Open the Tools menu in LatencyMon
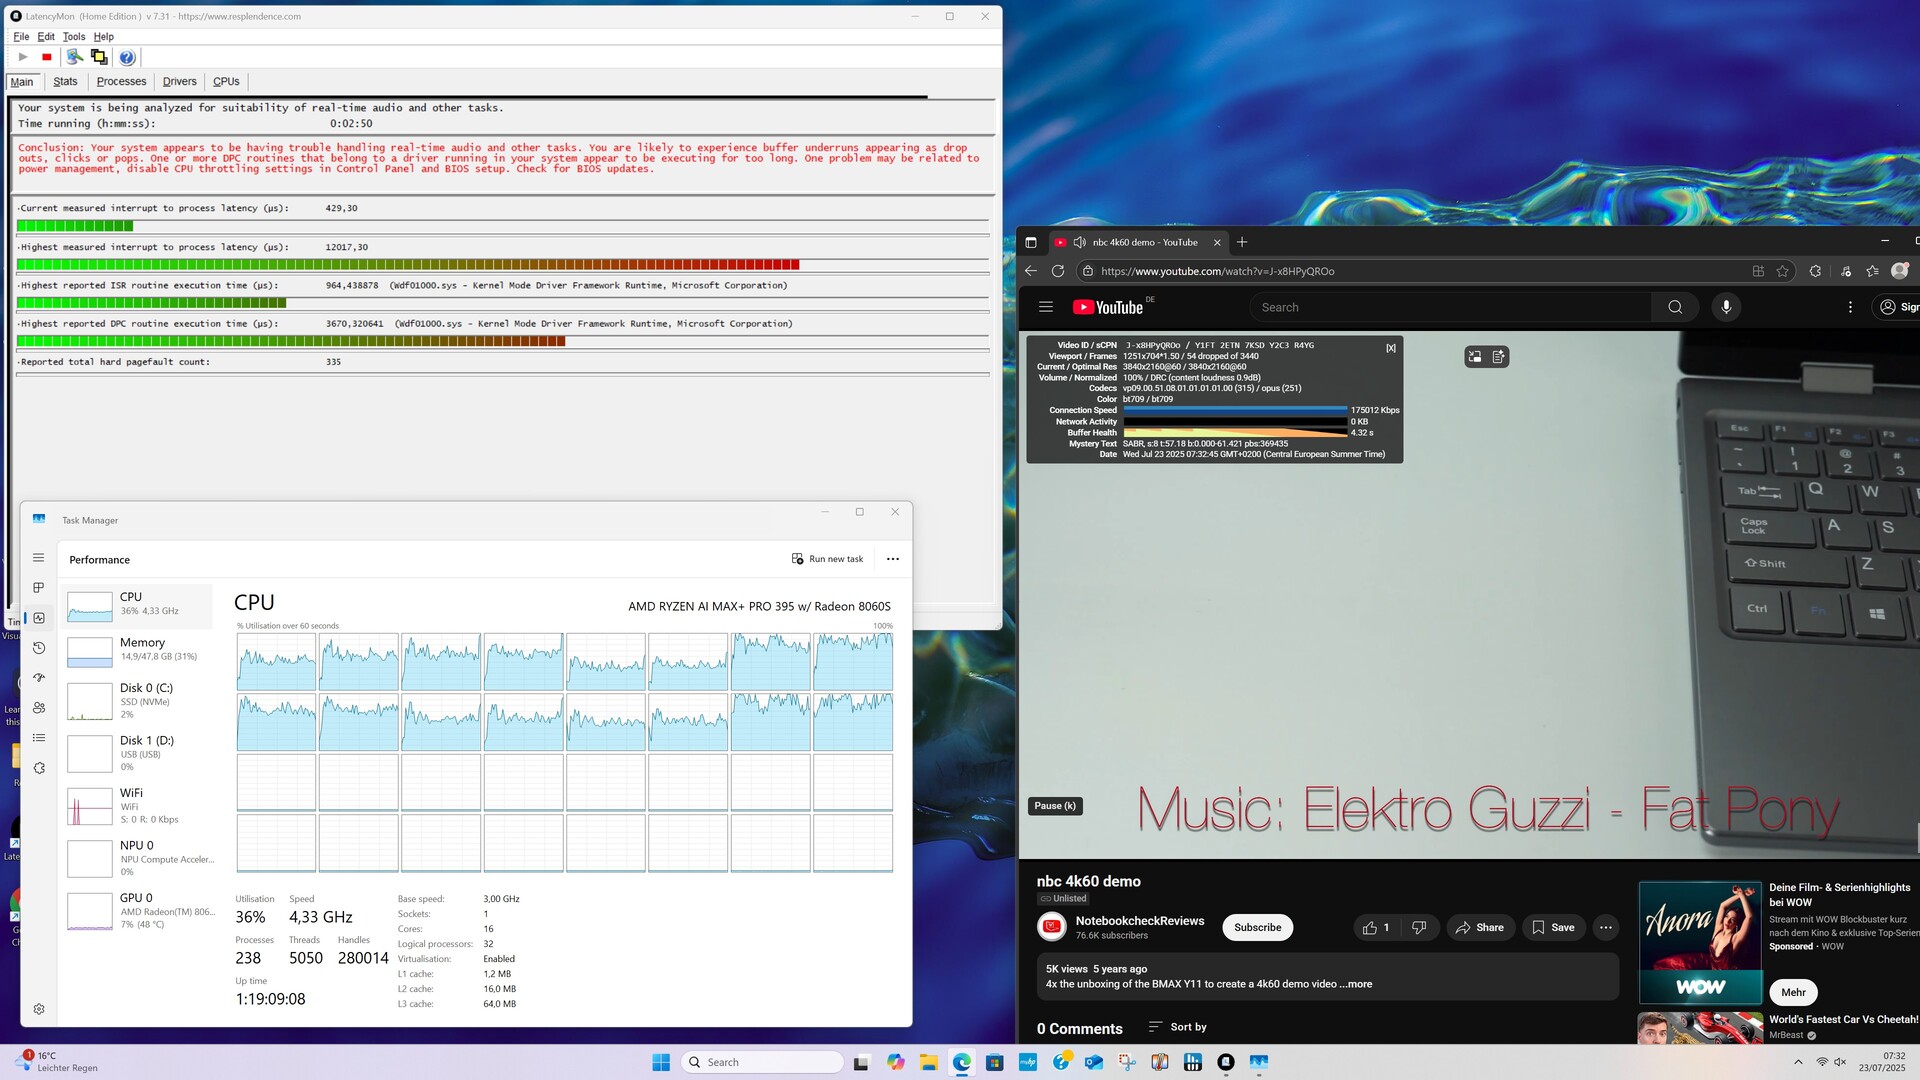The height and width of the screenshot is (1080, 1920). (74, 37)
